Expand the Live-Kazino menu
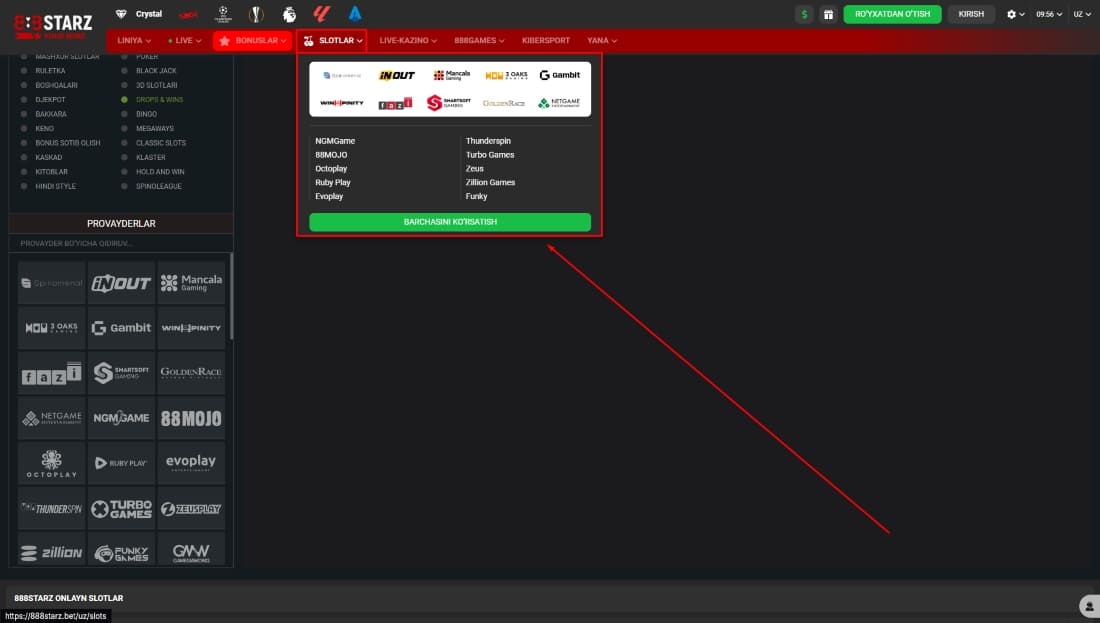 [408, 41]
